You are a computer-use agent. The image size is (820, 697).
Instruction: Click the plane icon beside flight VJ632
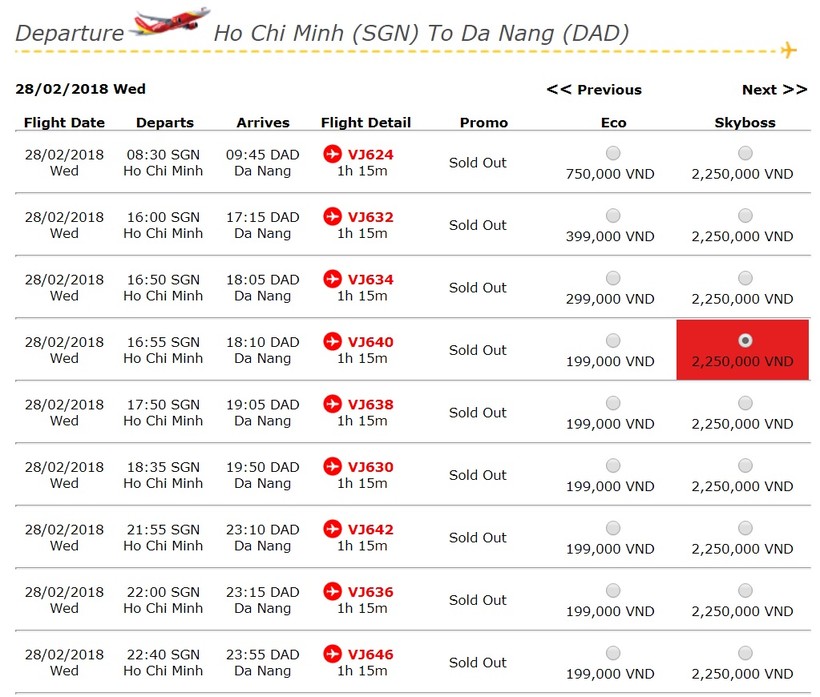coord(332,217)
